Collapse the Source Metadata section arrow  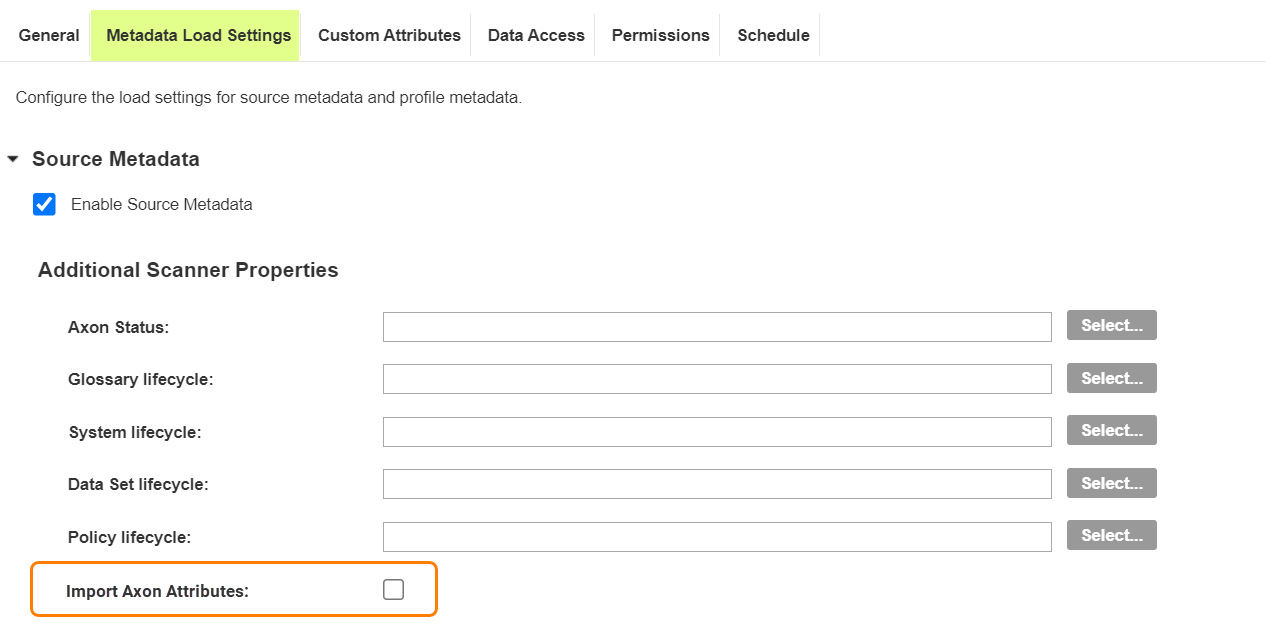(x=13, y=159)
